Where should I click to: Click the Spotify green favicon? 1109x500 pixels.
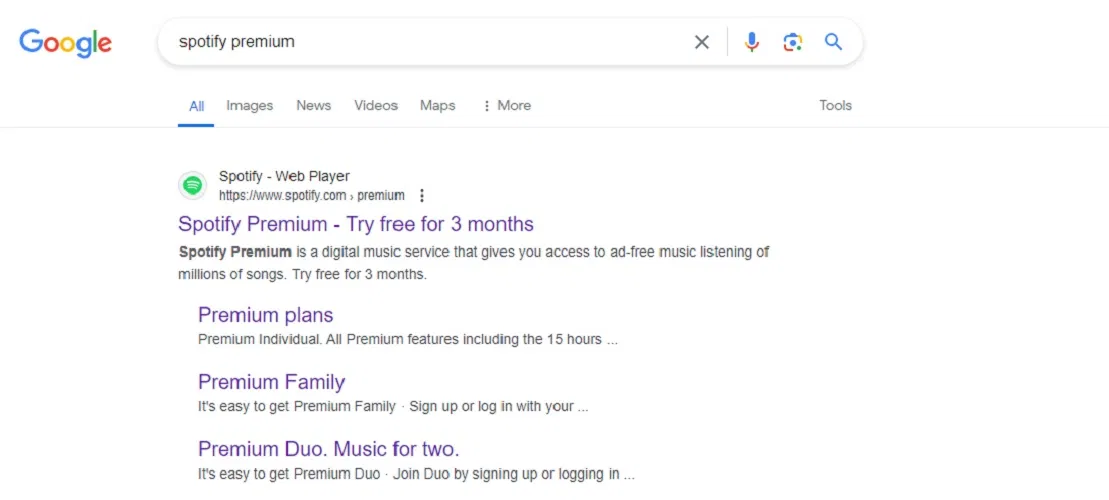click(x=192, y=185)
